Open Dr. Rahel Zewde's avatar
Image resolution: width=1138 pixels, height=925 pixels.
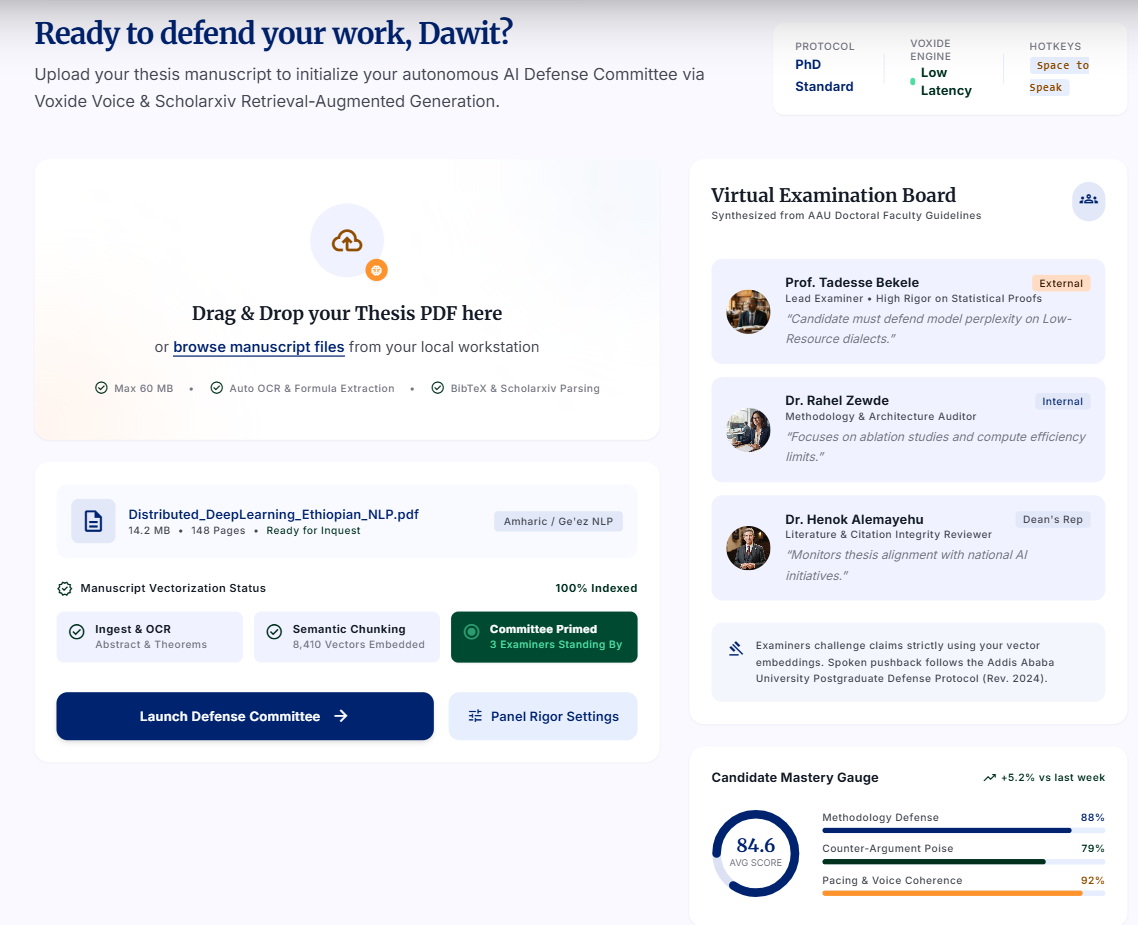pos(748,429)
